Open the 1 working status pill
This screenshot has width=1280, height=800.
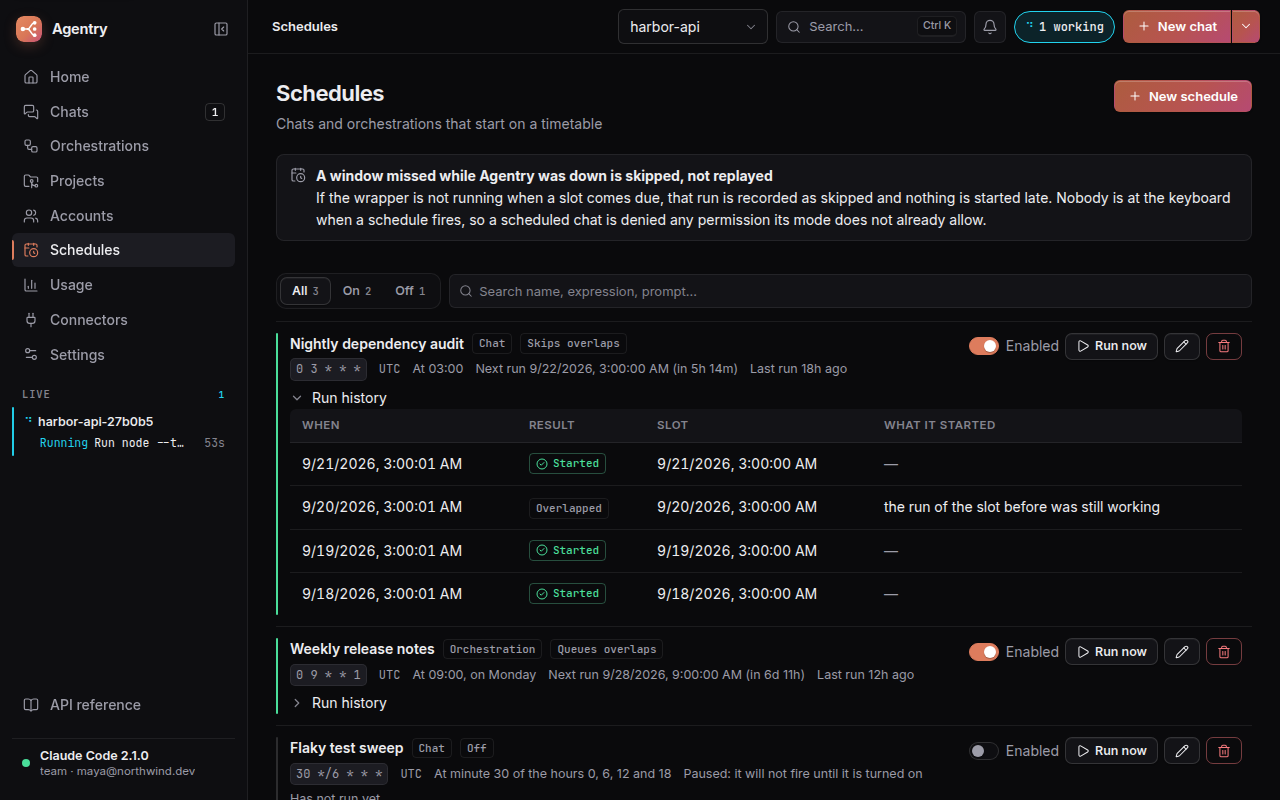coord(1064,27)
